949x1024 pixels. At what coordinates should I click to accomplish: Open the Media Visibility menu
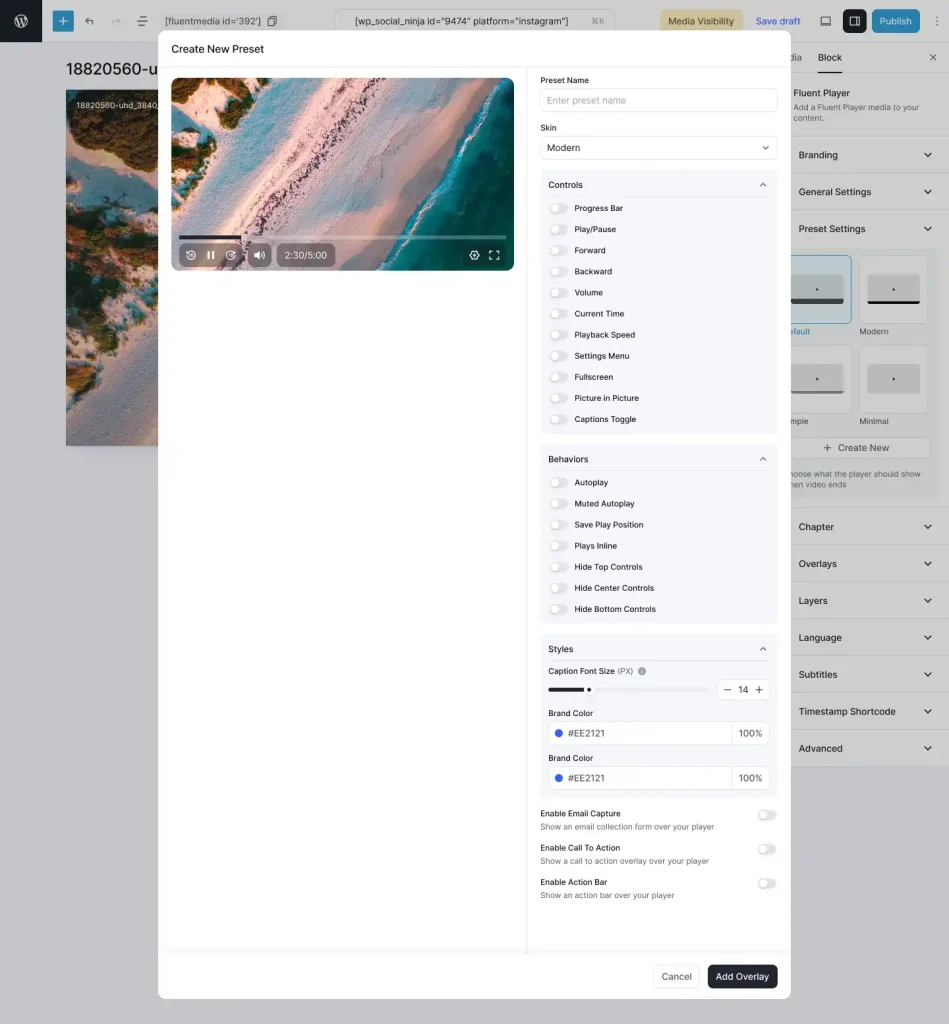[x=701, y=20]
